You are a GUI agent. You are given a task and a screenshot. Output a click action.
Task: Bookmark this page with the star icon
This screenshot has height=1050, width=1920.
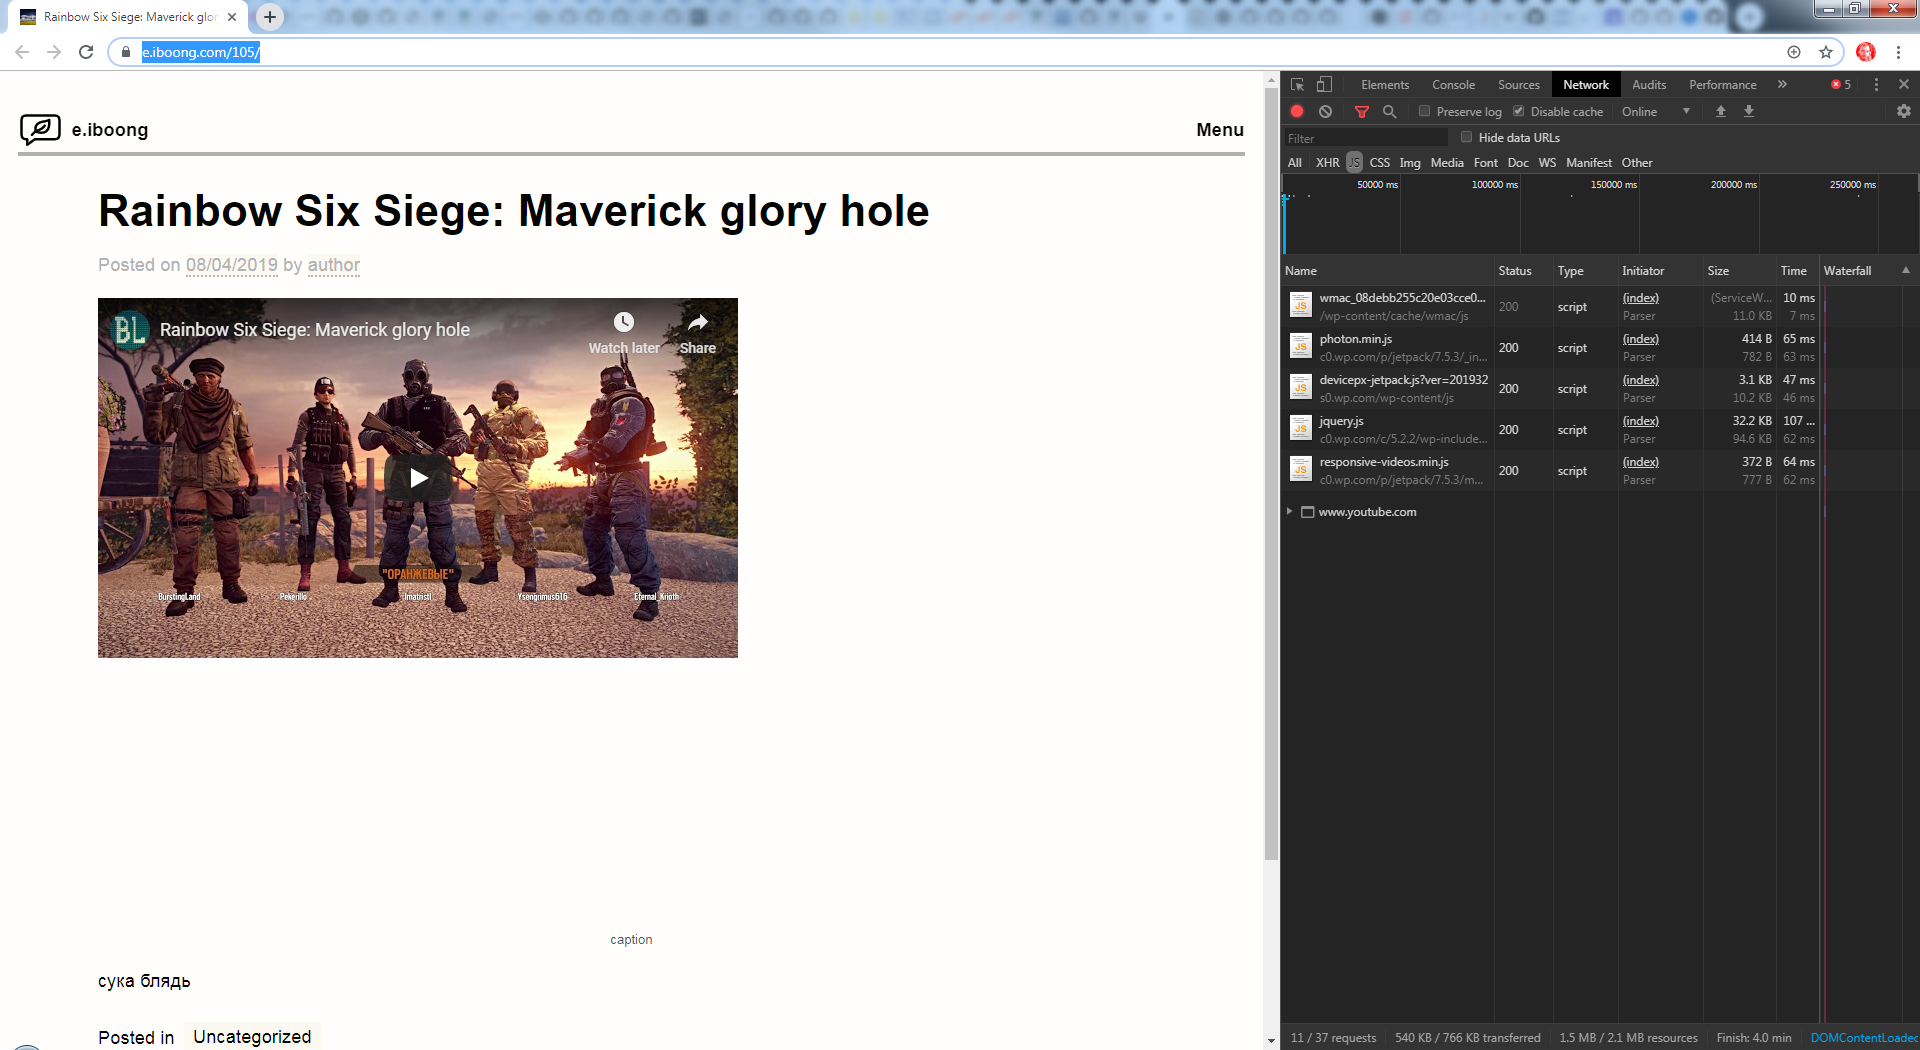pos(1826,52)
